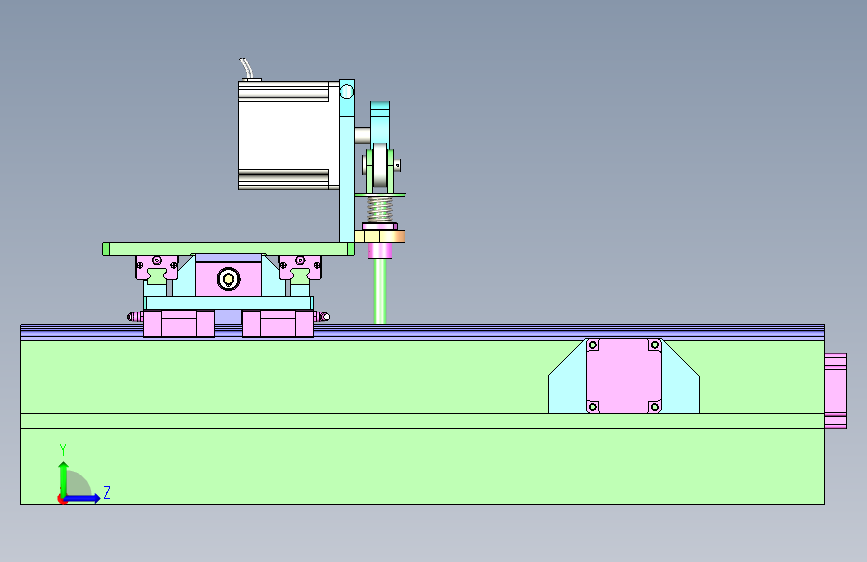
Task: Select the white stepper motor body
Action: pyautogui.click(x=288, y=136)
